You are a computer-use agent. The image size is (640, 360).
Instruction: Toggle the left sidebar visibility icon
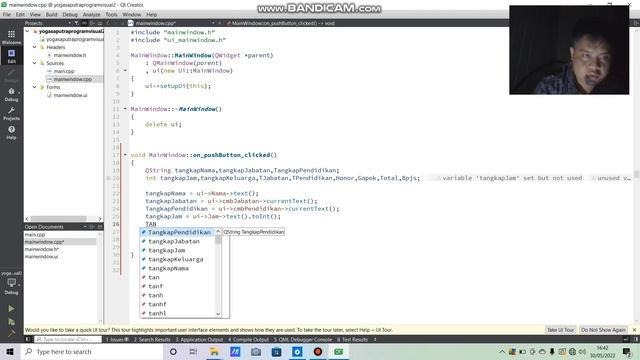[28, 339]
